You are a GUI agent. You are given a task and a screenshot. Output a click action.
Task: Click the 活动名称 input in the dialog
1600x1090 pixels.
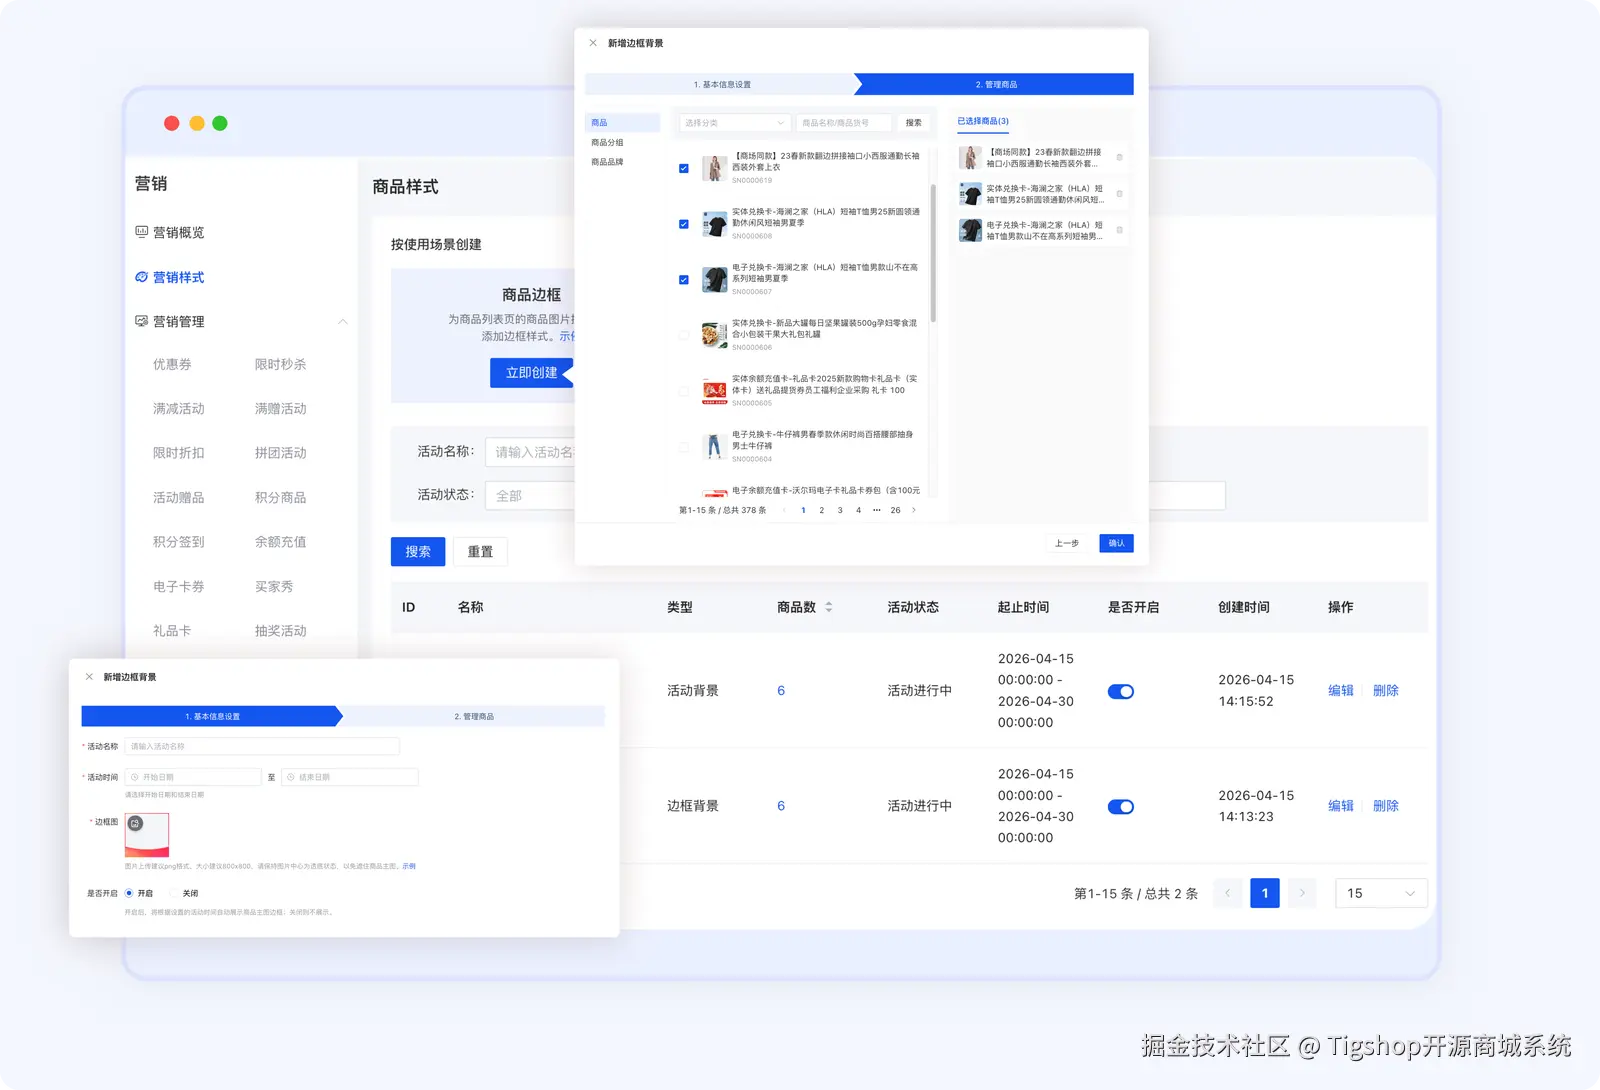262,746
